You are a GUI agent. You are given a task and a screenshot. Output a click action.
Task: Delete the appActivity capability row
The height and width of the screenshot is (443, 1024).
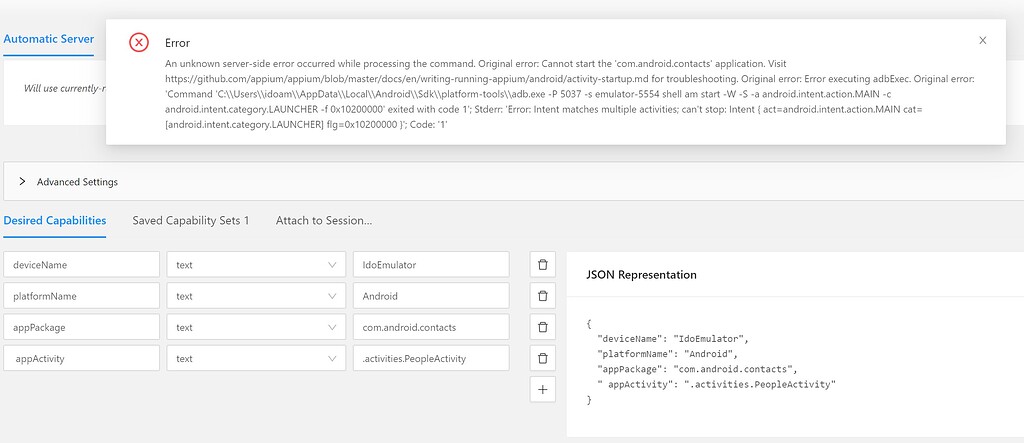542,358
